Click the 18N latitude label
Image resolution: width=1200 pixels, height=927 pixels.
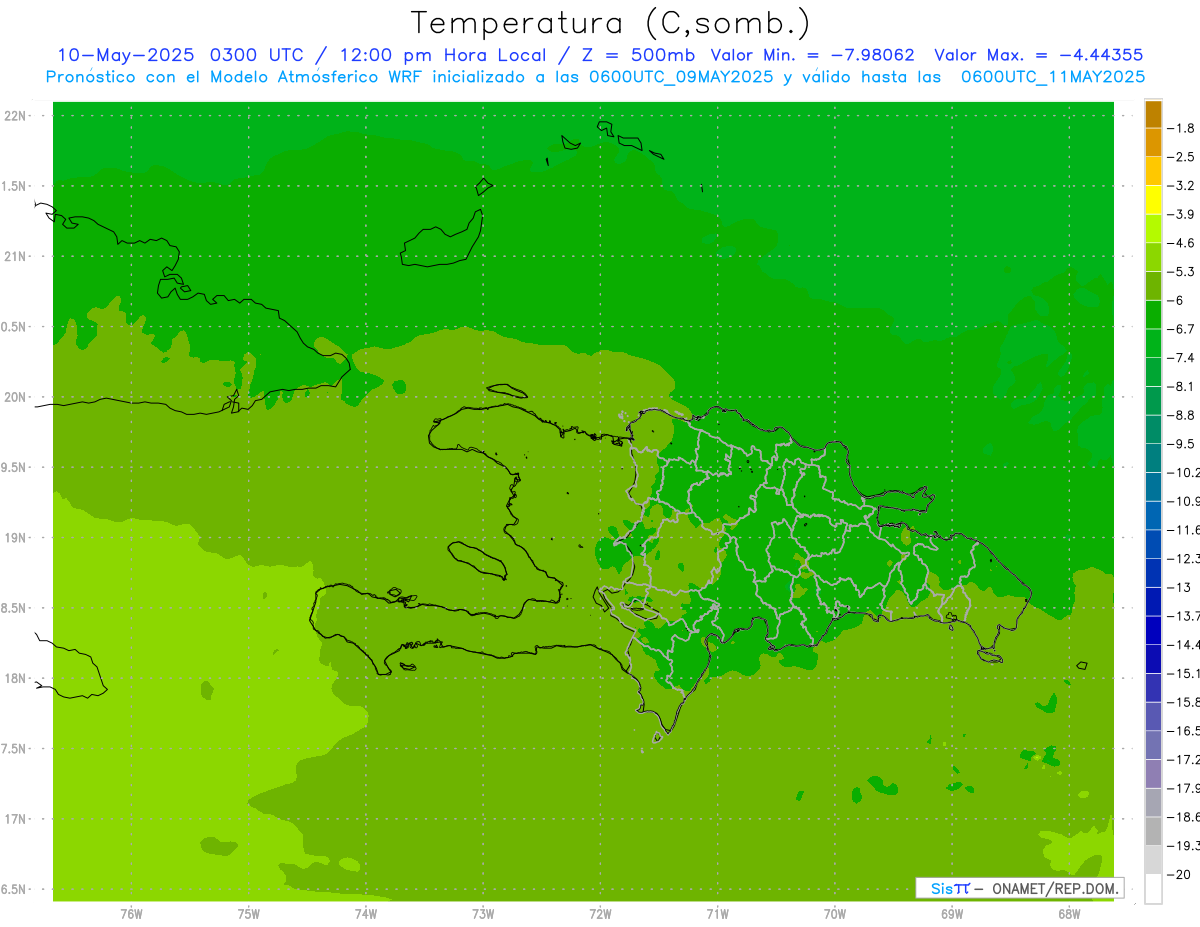click(17, 678)
